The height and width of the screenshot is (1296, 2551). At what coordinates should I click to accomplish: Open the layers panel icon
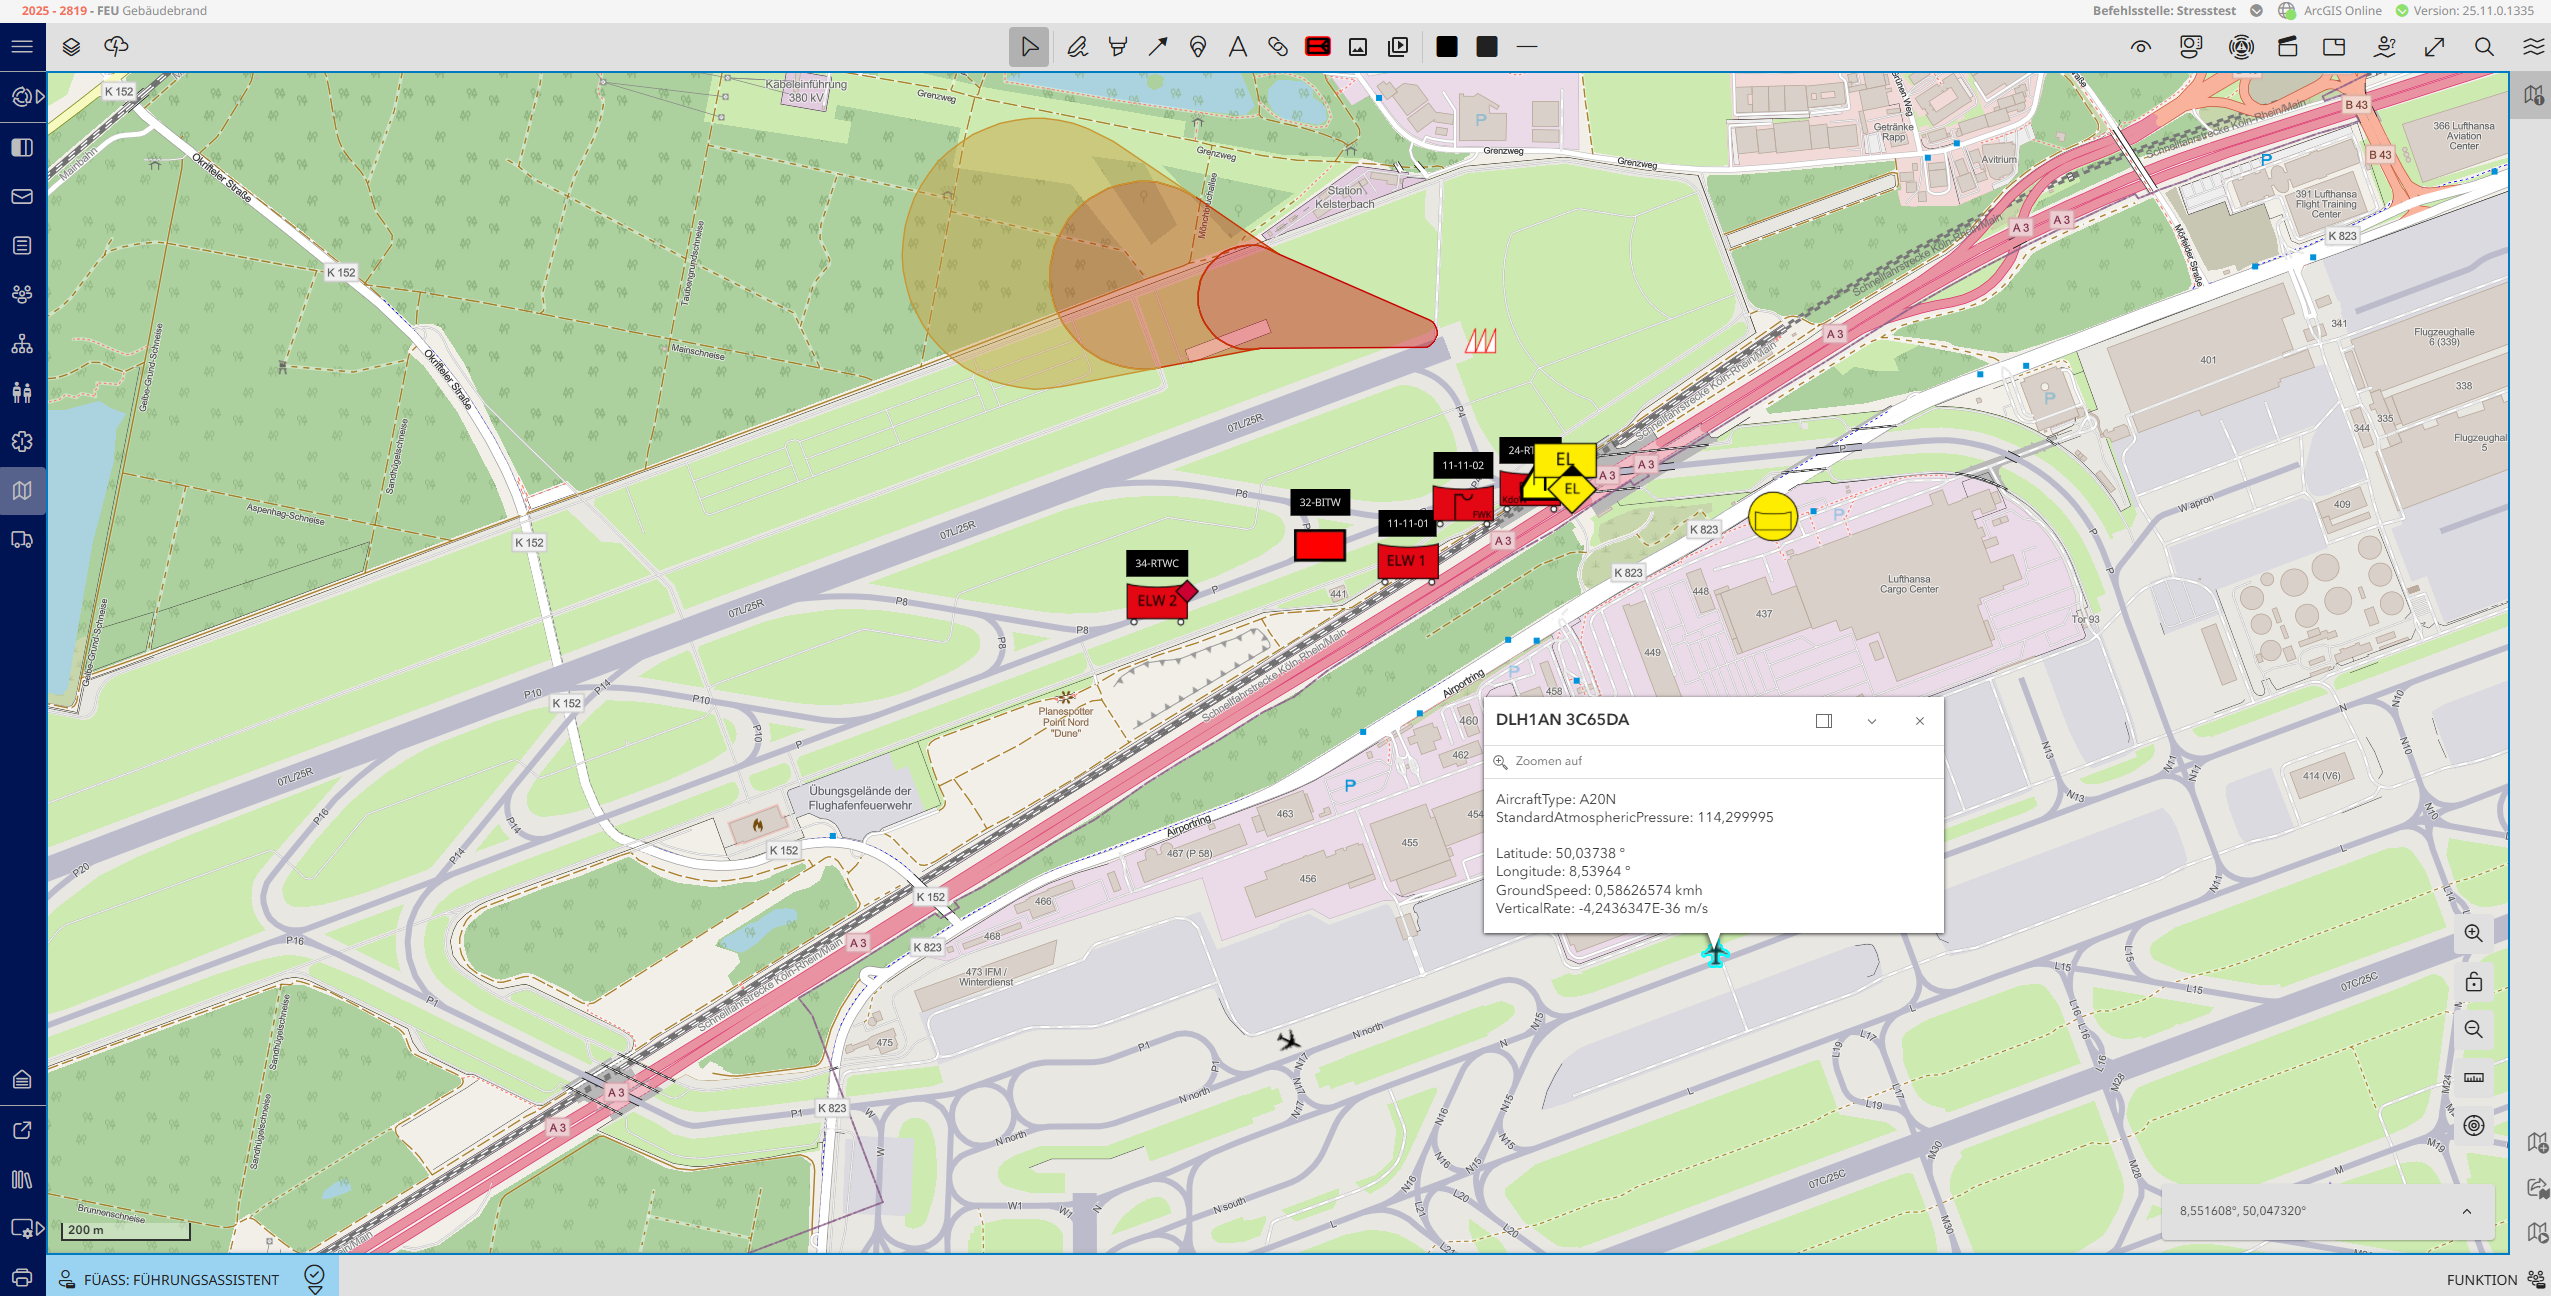(71, 47)
